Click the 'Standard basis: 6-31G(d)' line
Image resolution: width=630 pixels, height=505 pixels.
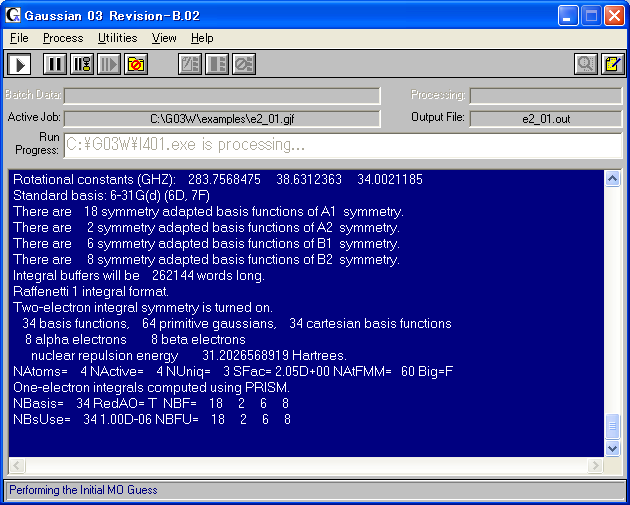coord(111,196)
